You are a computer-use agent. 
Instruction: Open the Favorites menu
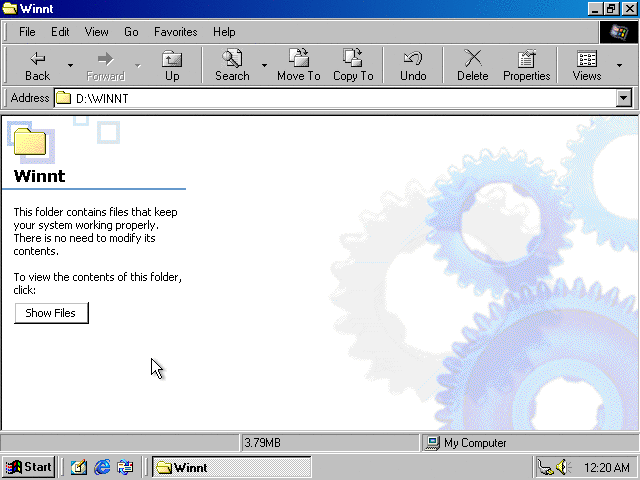176,32
